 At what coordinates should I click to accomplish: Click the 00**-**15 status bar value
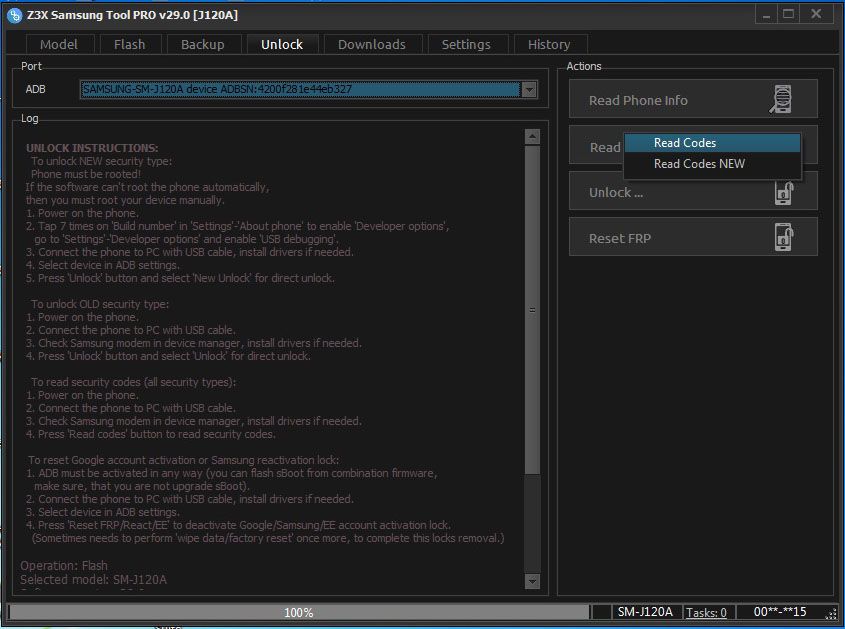point(780,612)
